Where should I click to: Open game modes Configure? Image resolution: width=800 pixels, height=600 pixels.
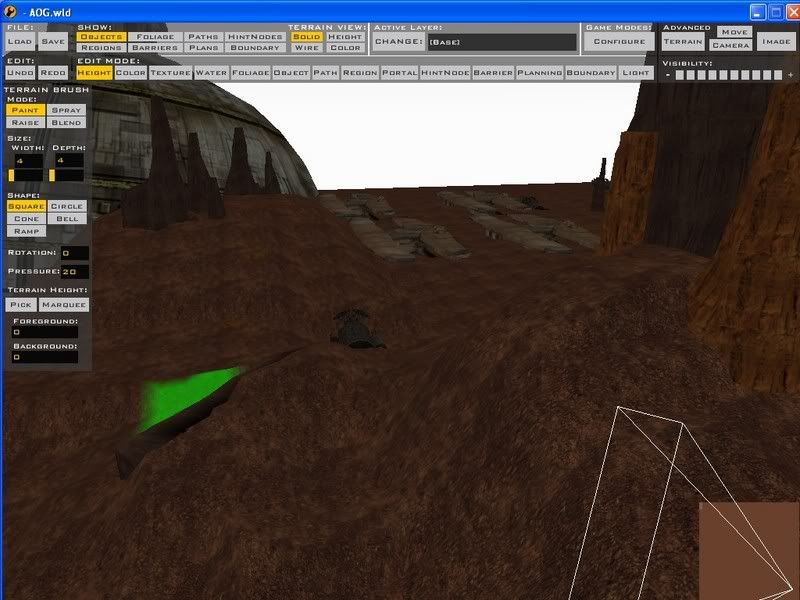619,42
